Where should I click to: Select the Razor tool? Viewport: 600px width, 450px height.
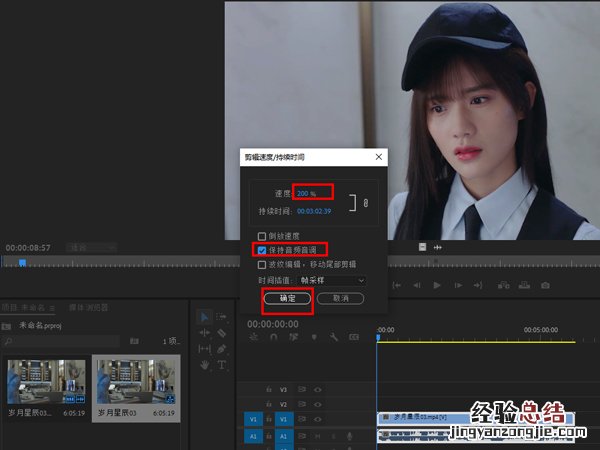[221, 332]
